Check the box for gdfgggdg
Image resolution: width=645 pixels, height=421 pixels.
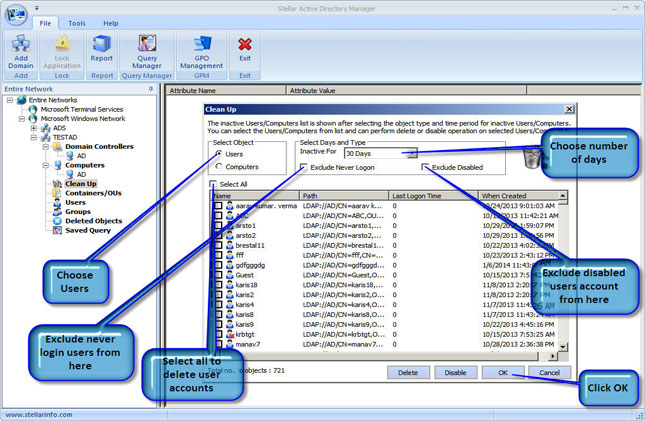(218, 265)
